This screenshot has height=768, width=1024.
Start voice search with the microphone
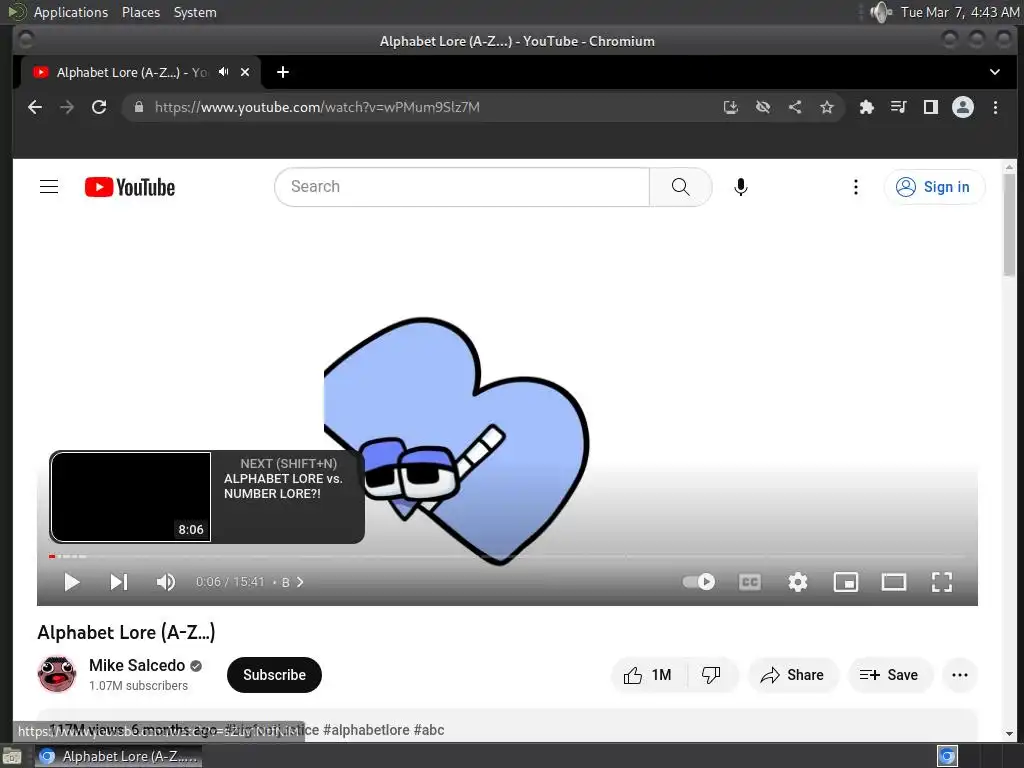[741, 187]
